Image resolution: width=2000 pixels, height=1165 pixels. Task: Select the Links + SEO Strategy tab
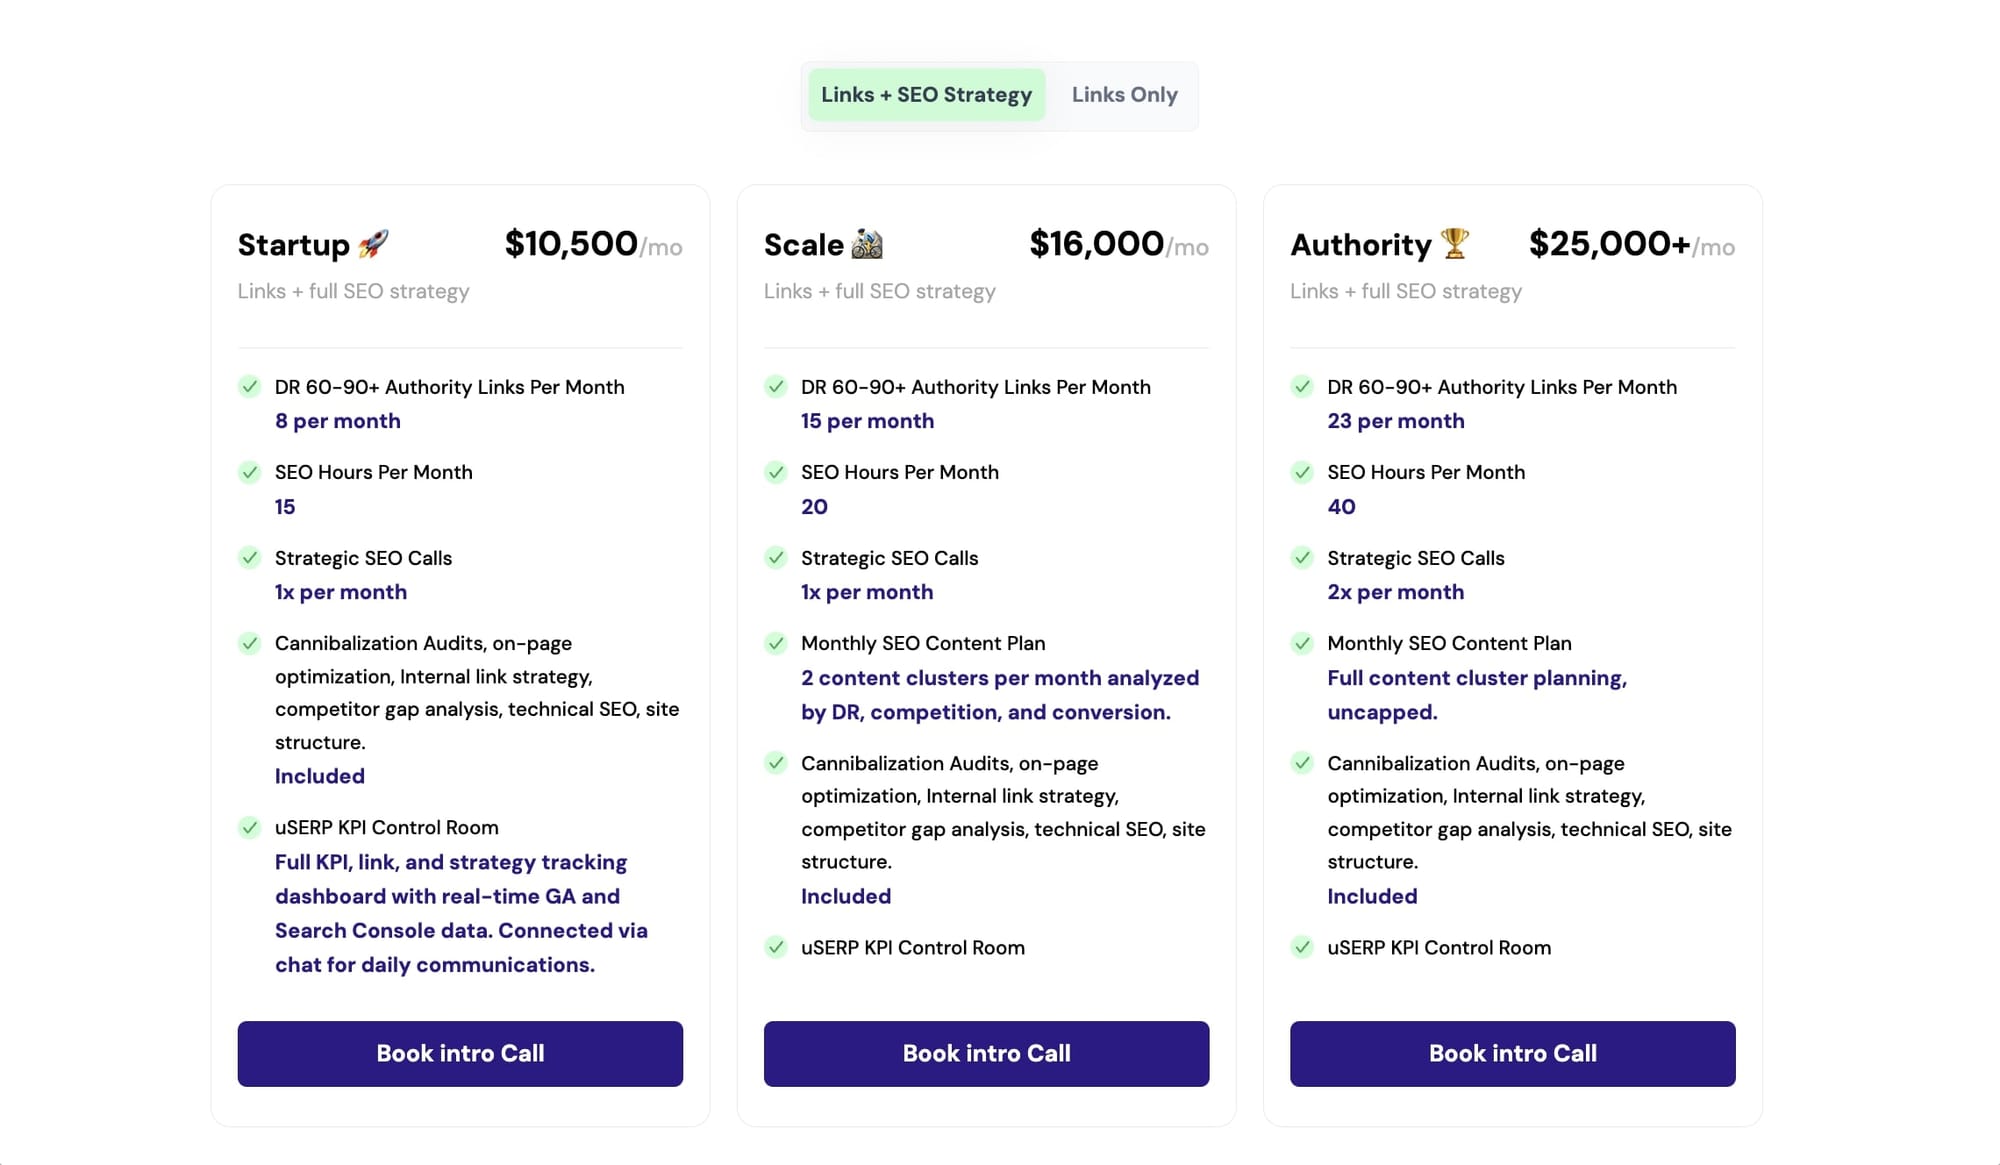point(925,94)
